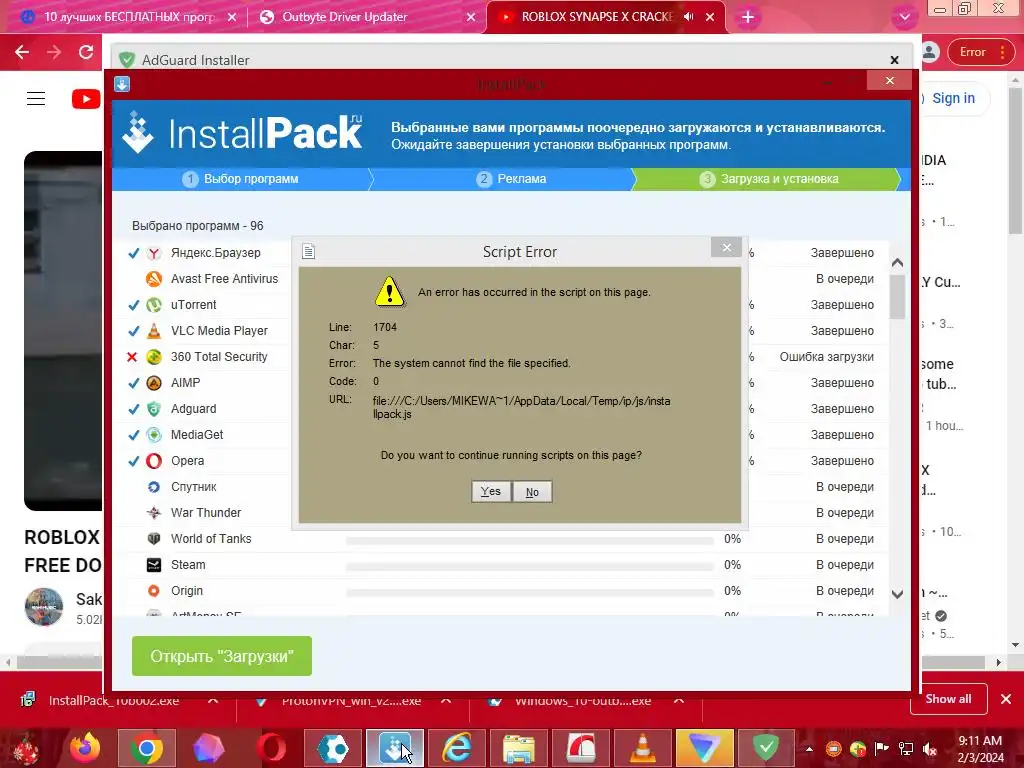Click the checkmark next to AIMP
Viewport: 1024px width, 768px height.
[133, 383]
